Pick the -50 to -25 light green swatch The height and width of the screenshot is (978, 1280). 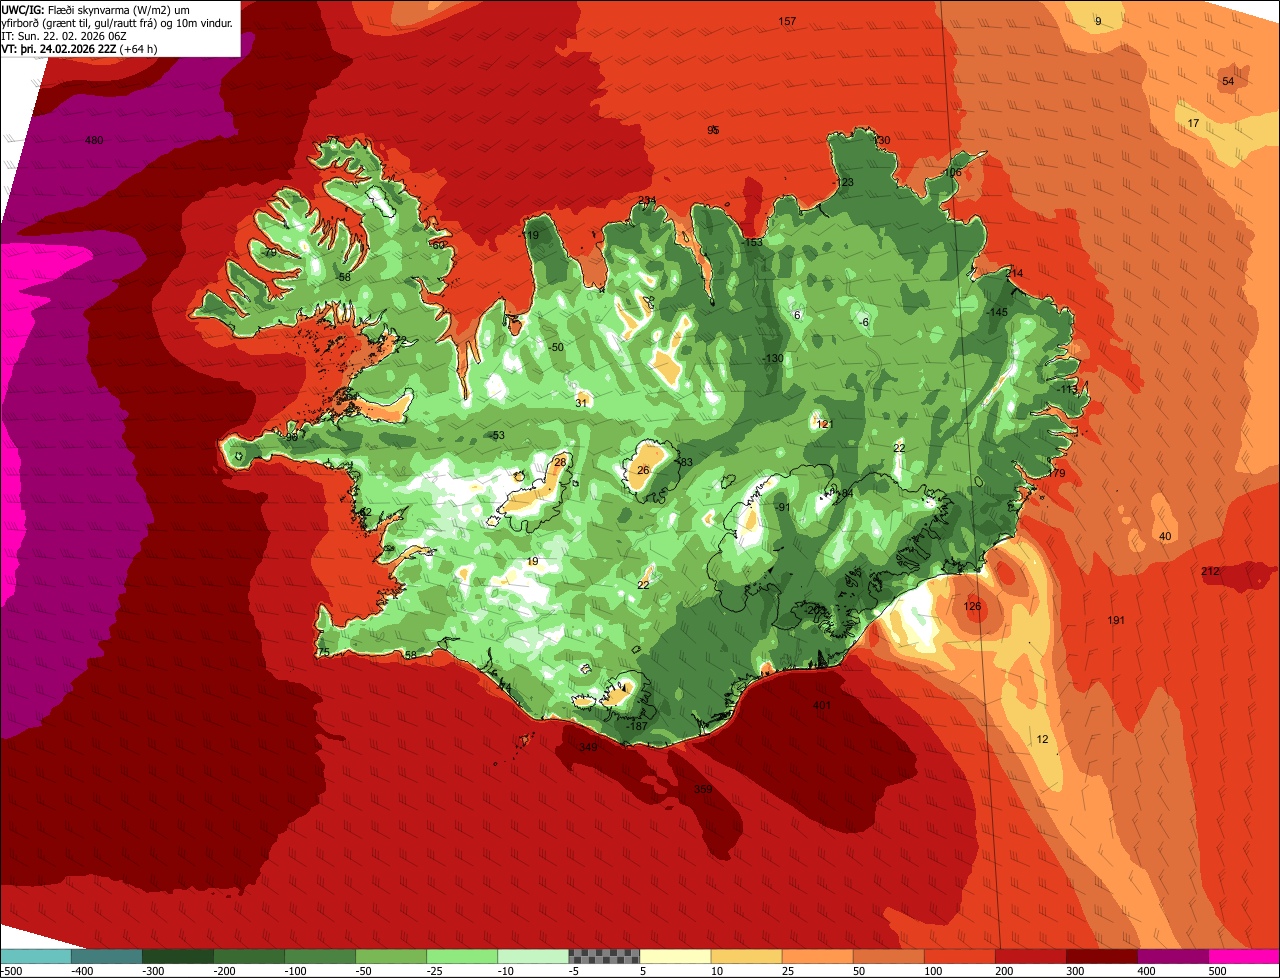(391, 956)
